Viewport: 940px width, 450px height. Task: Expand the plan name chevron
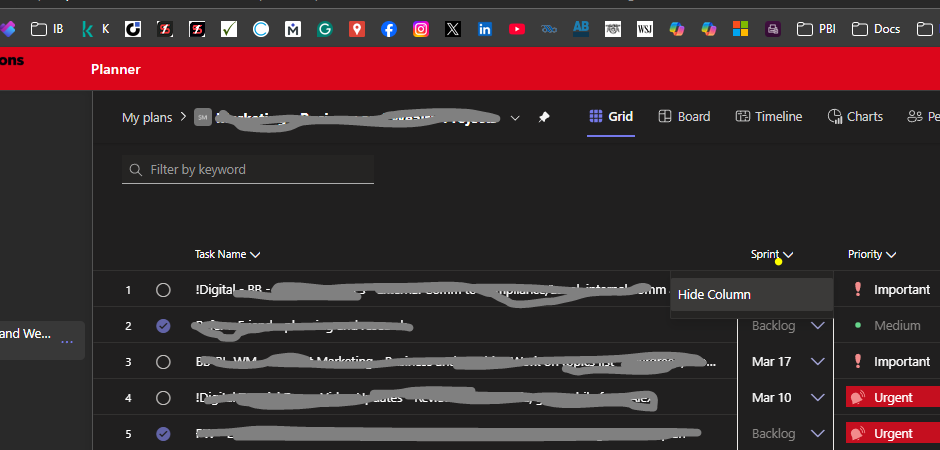coord(514,117)
